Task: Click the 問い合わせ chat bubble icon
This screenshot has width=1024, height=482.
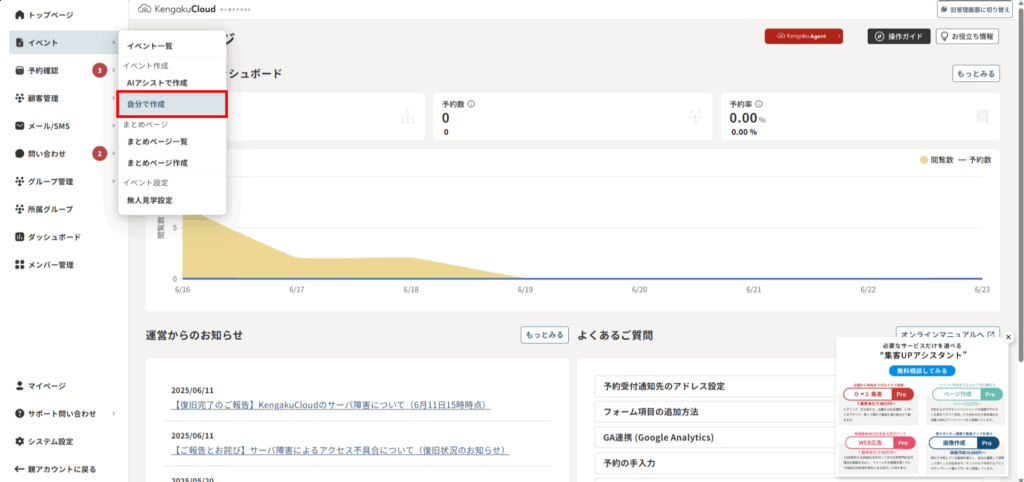Action: coord(20,154)
